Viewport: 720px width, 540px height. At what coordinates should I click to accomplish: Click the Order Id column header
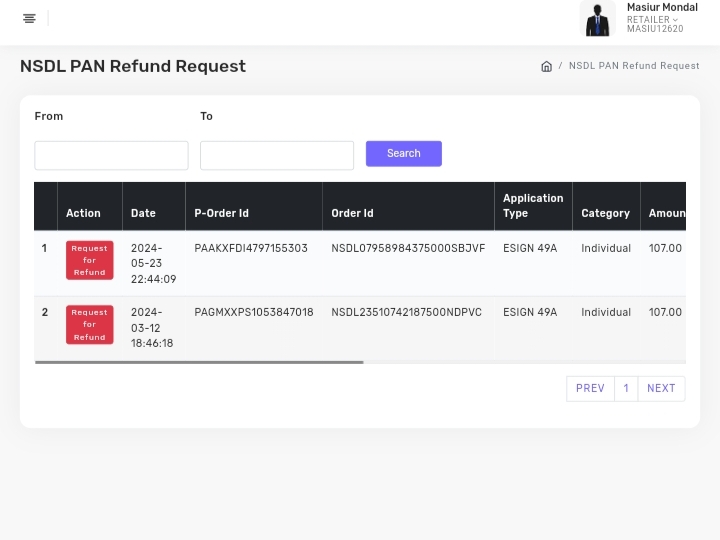tap(352, 213)
